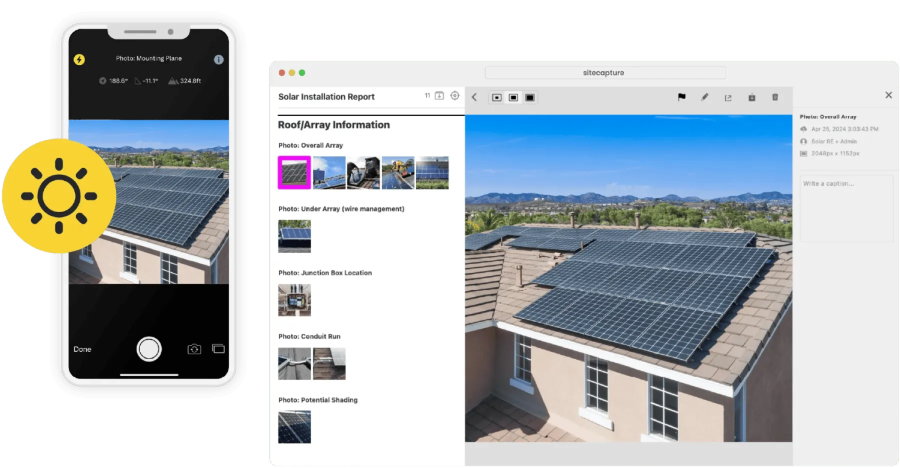Open the Junction Box Location thumbnail
900x468 pixels.
click(x=294, y=300)
